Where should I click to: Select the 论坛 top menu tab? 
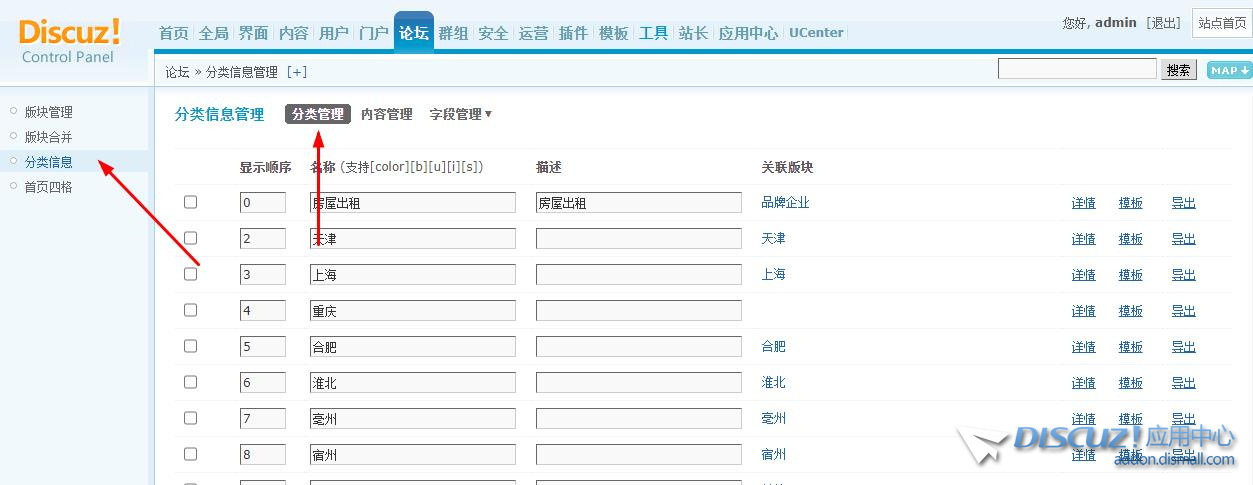414,32
